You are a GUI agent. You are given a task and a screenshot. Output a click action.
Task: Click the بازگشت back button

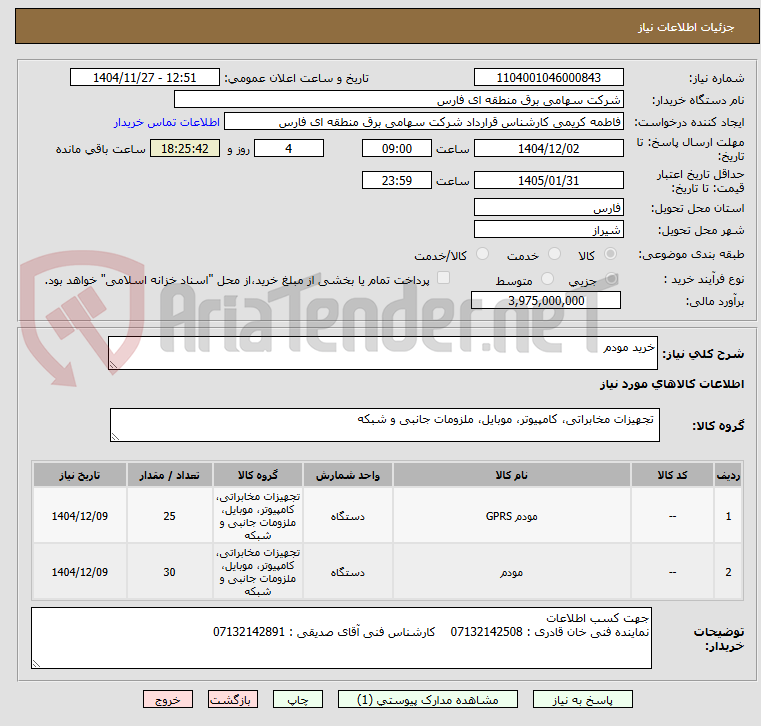coord(232,700)
